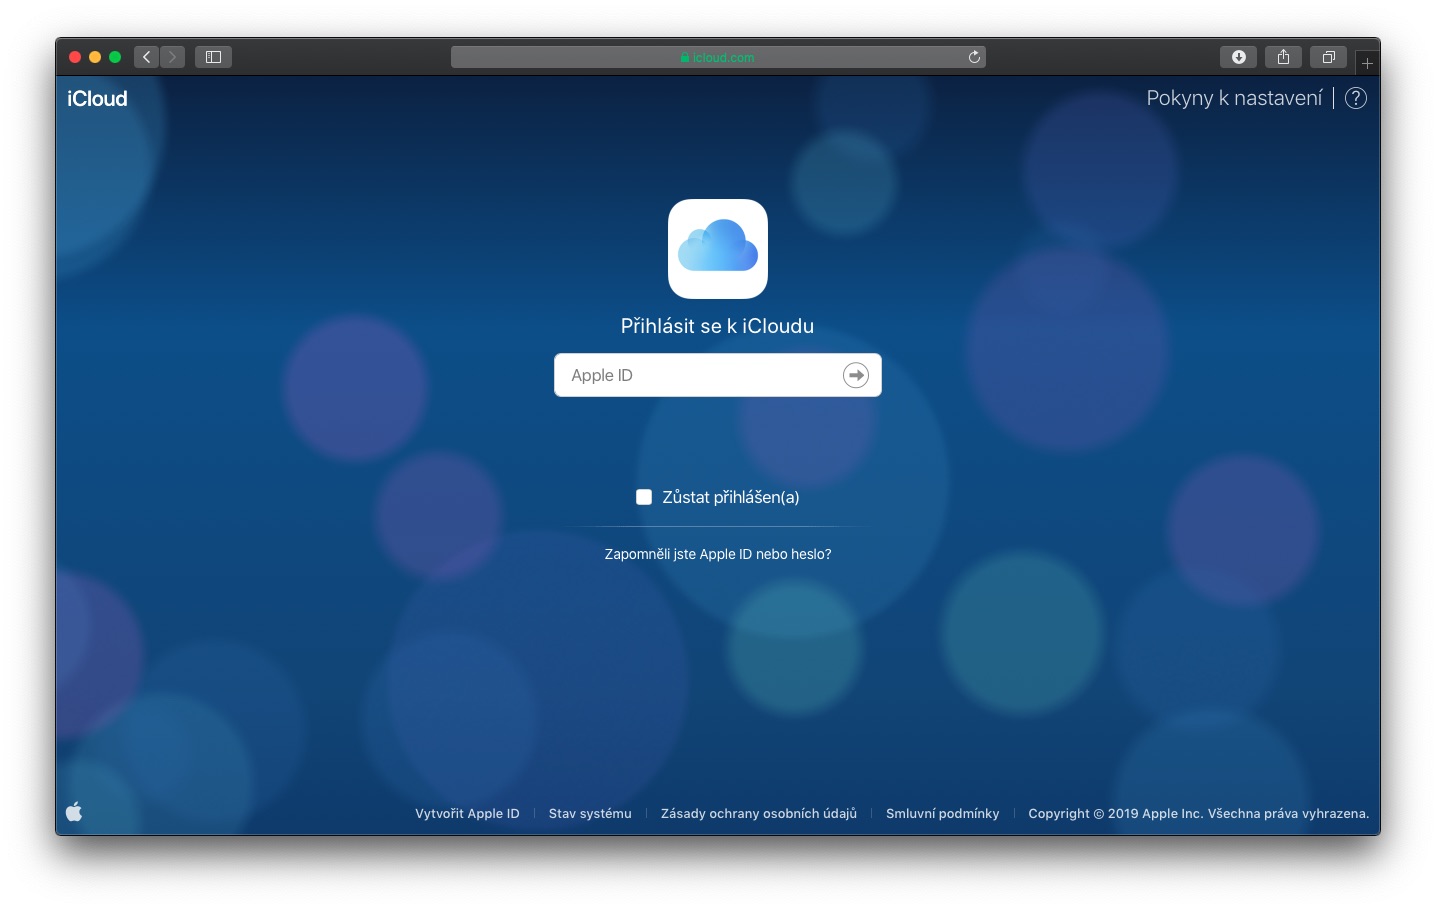Toggle the Safari sidebar button
The width and height of the screenshot is (1436, 909).
tap(213, 57)
